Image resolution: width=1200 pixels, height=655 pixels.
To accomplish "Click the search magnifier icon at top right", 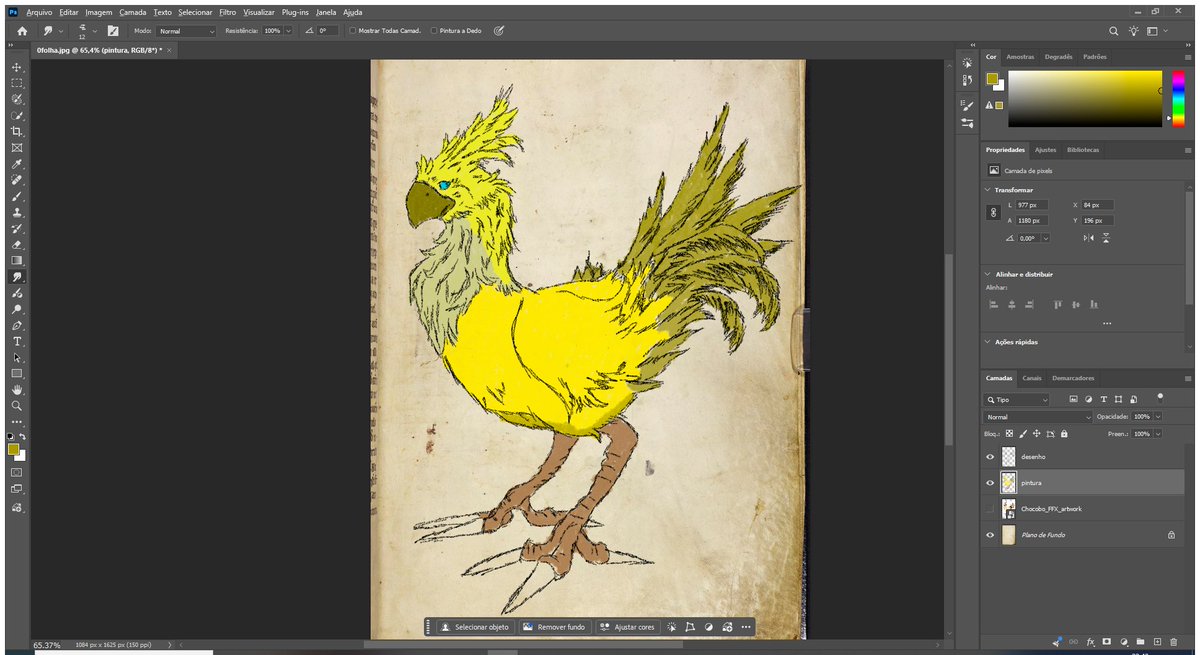I will [x=1114, y=31].
